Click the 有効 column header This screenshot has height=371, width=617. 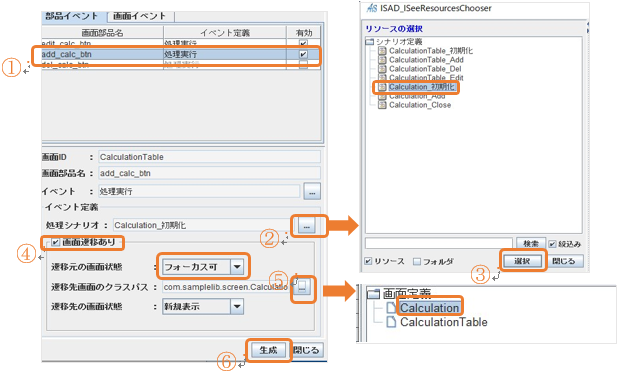tap(303, 33)
